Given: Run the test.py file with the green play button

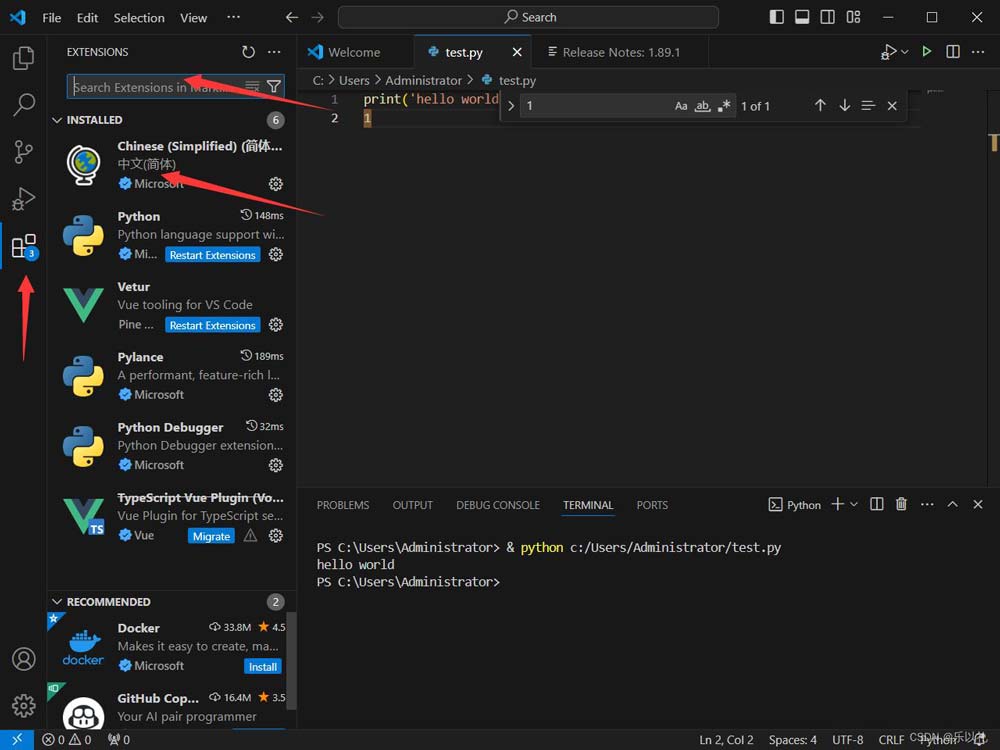Looking at the screenshot, I should click(x=925, y=51).
